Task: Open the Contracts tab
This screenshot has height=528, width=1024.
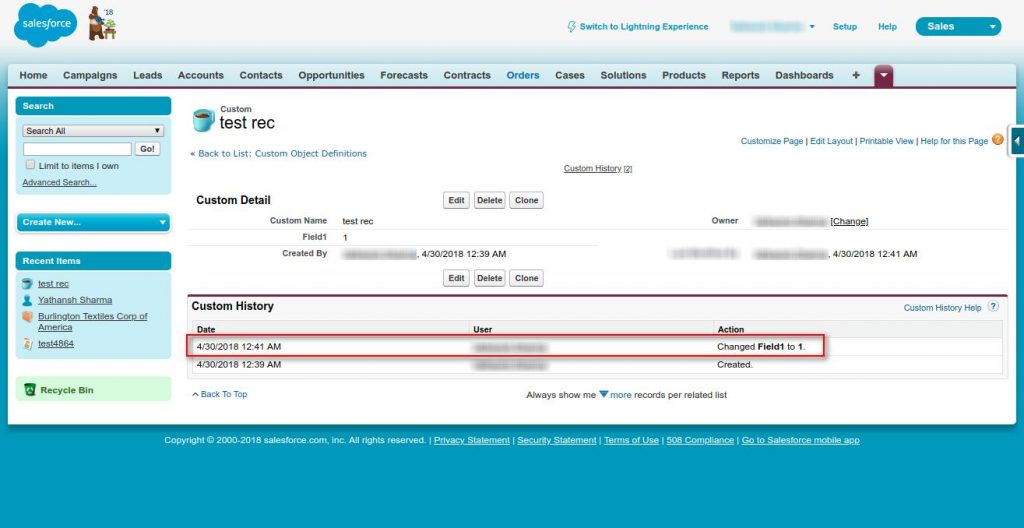Action: pyautogui.click(x=467, y=75)
